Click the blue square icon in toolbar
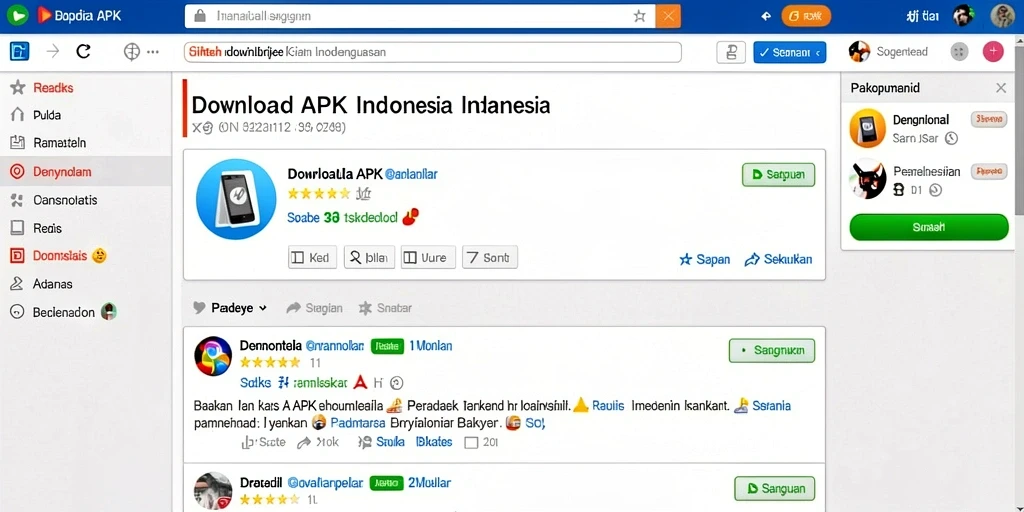This screenshot has height=512, width=1024. 20,51
